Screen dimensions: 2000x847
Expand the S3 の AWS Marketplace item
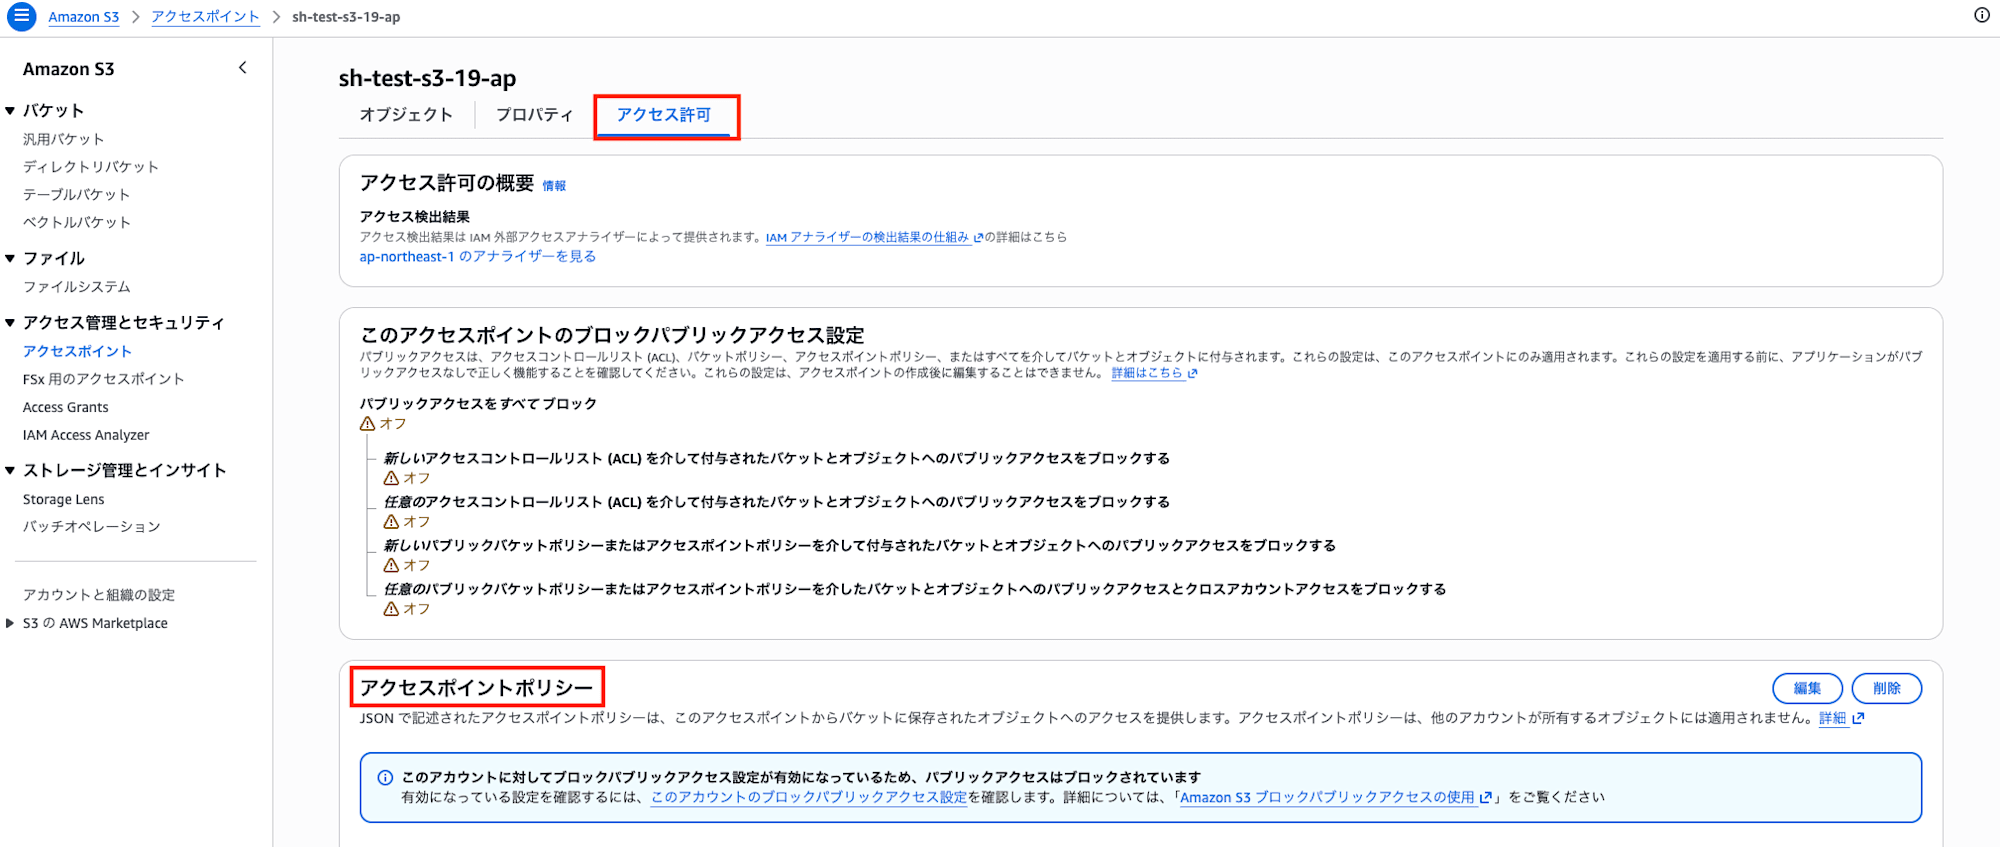coord(10,623)
